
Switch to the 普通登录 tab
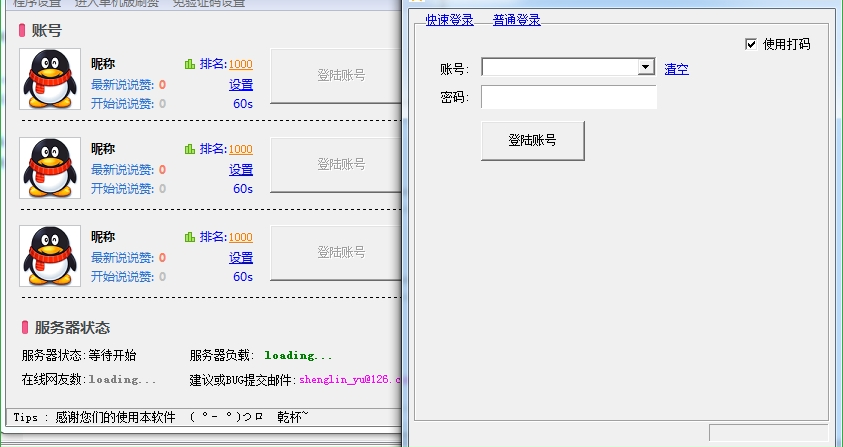pos(516,19)
